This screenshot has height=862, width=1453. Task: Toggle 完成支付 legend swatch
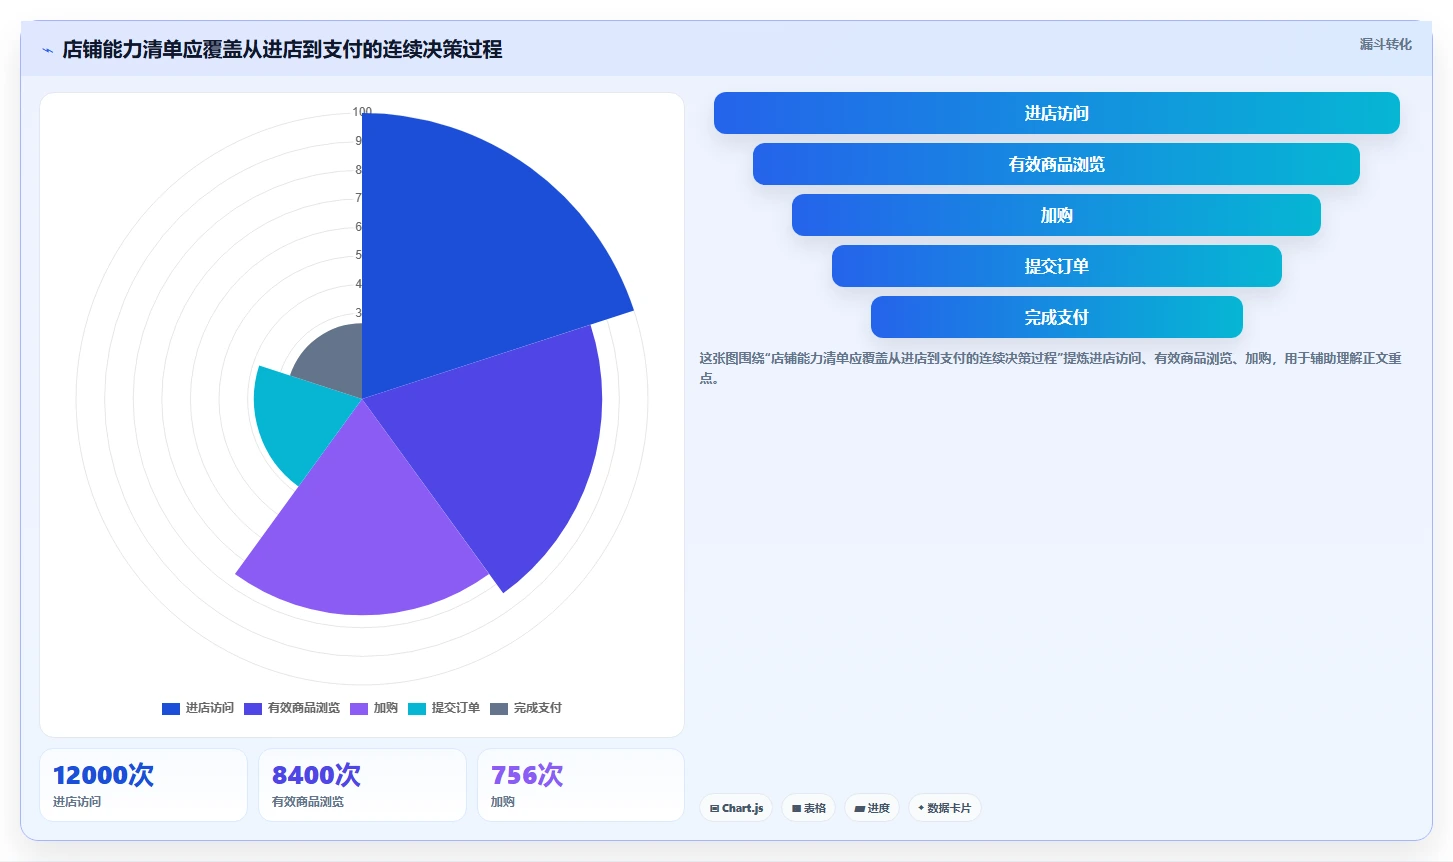click(x=499, y=708)
